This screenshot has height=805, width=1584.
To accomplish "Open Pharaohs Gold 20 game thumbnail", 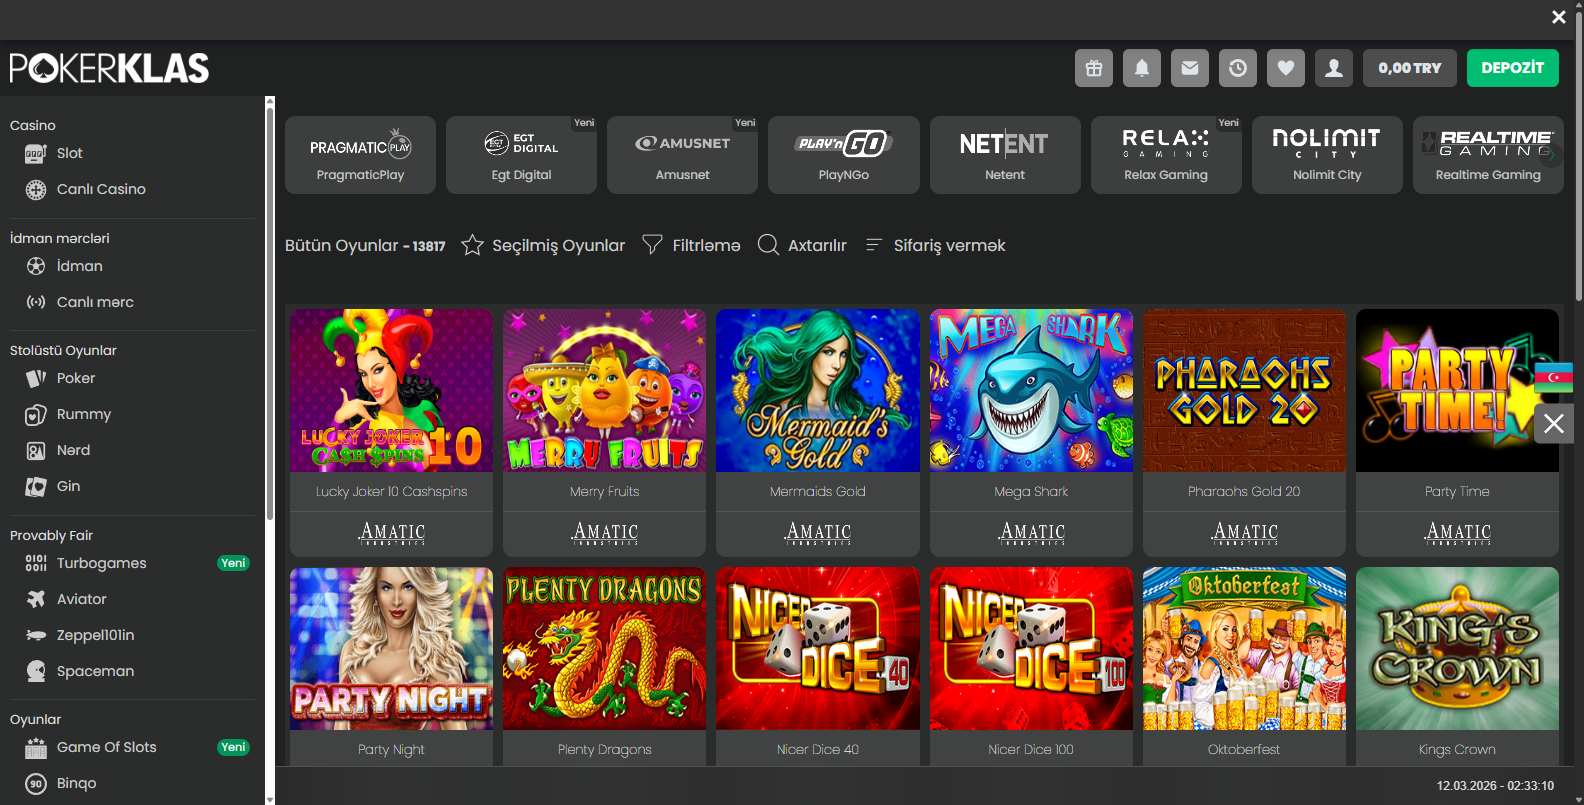I will tap(1244, 390).
